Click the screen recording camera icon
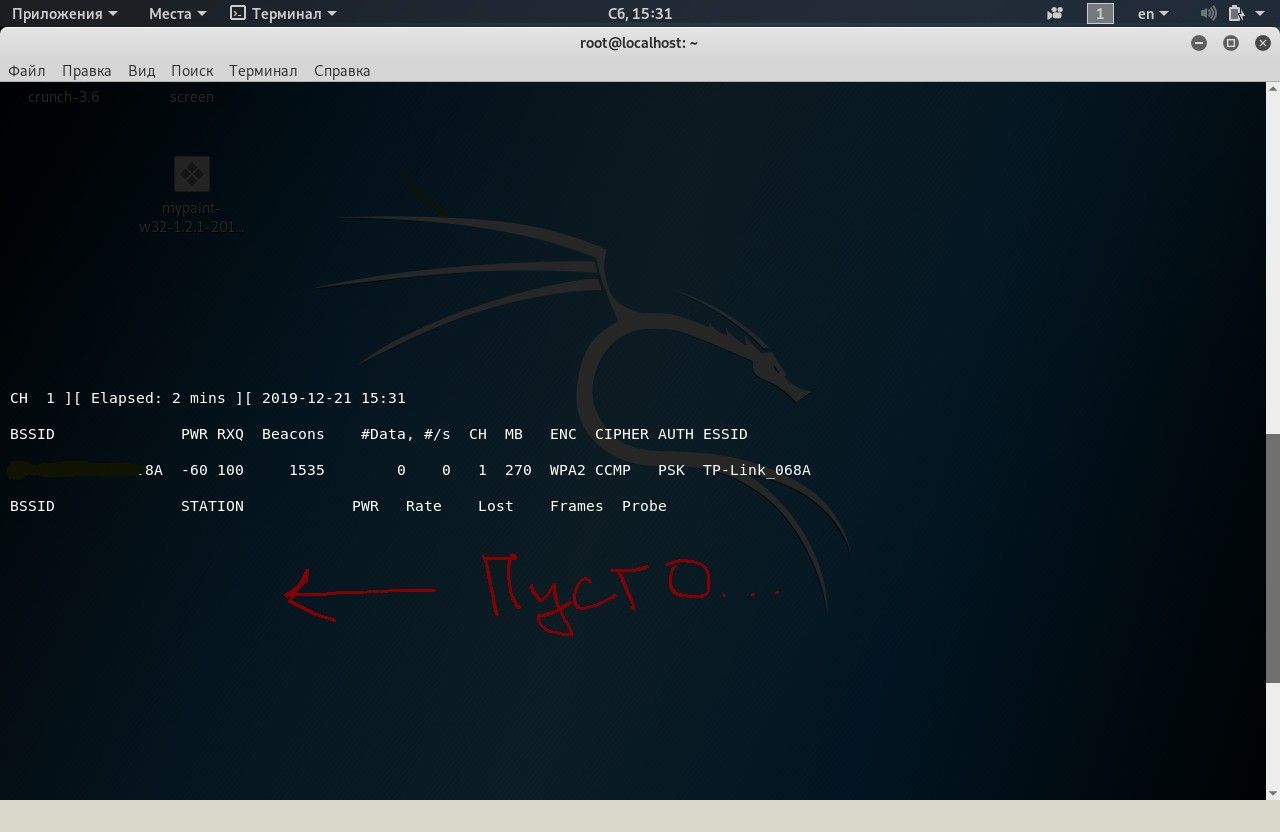Image resolution: width=1280 pixels, height=832 pixels. [1055, 13]
